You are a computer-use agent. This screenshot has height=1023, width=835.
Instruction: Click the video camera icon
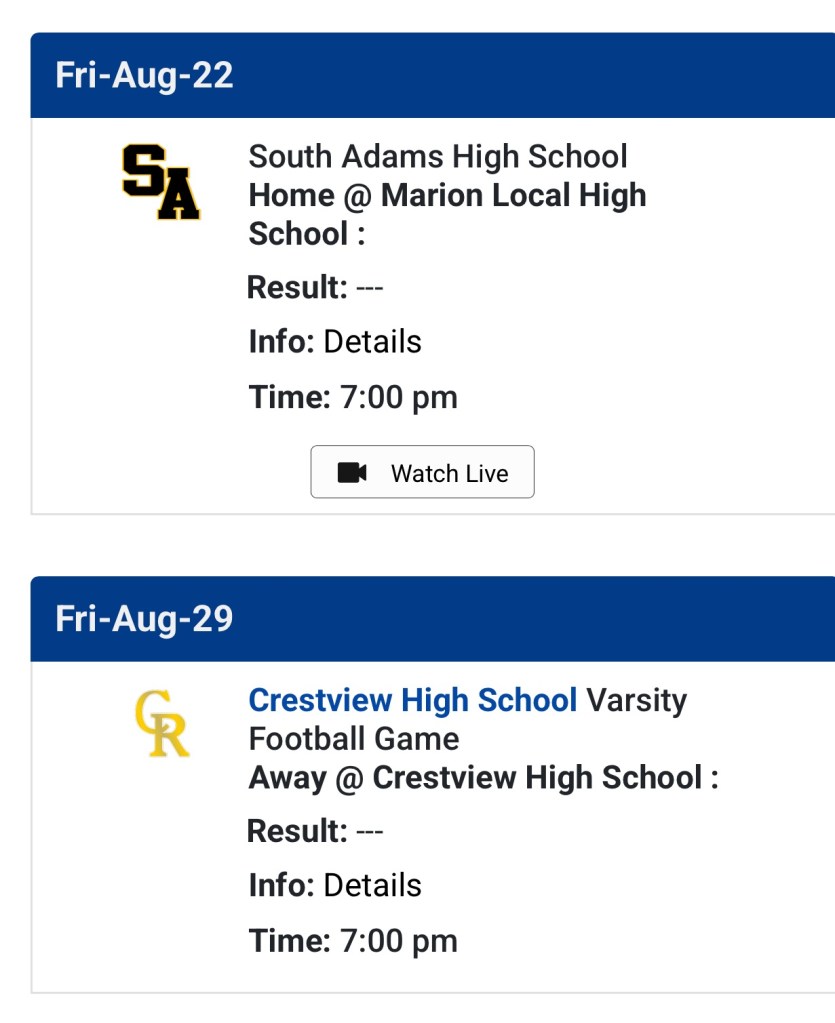[352, 473]
